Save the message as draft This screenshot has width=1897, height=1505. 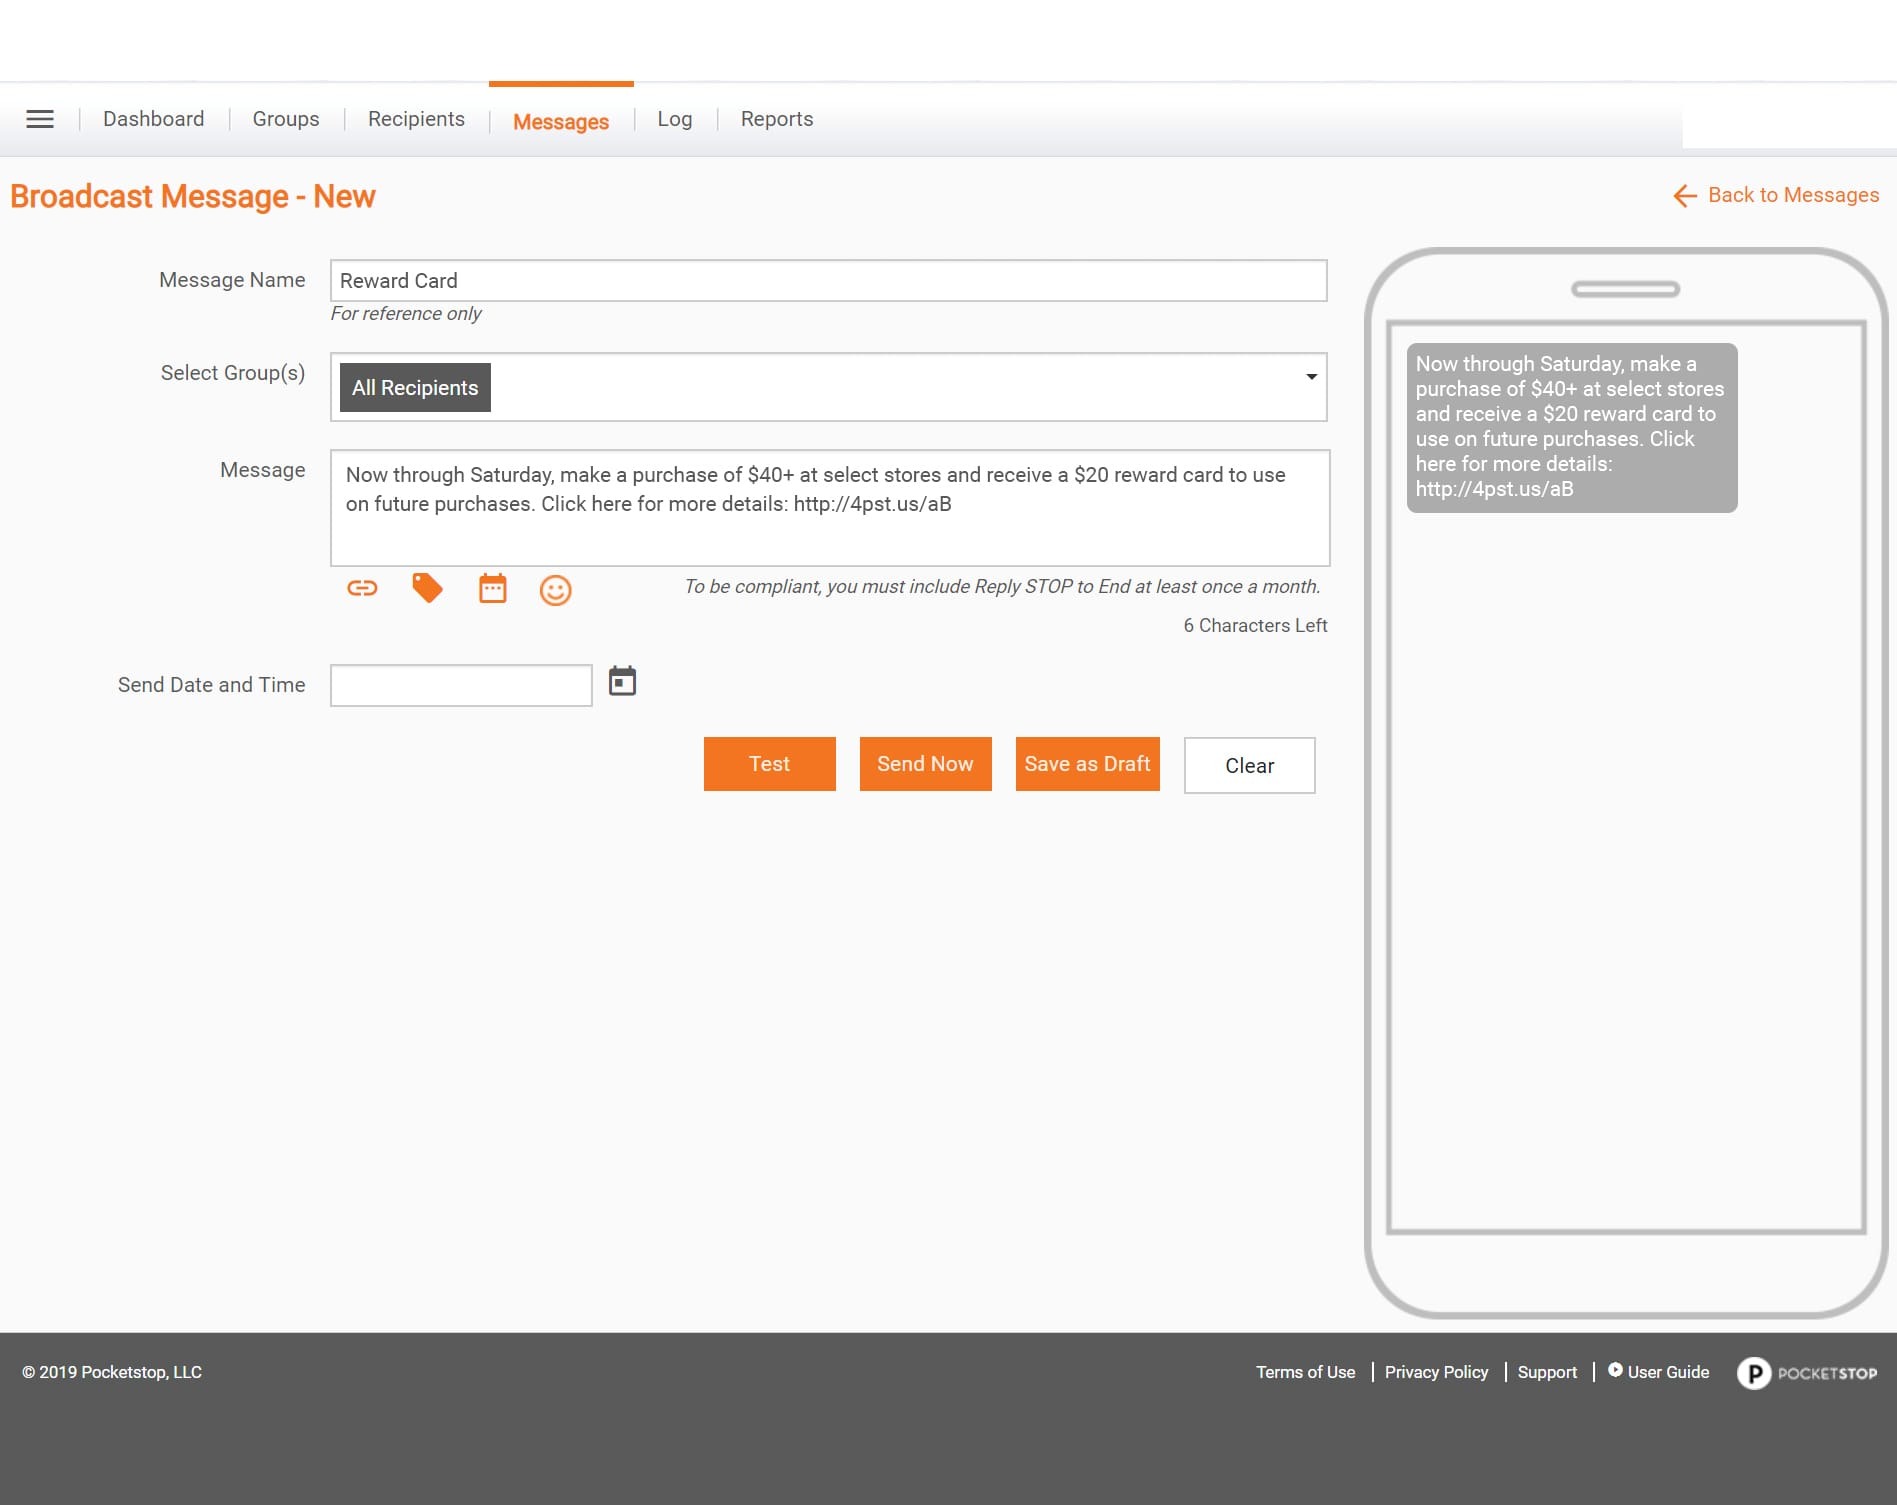click(x=1087, y=764)
